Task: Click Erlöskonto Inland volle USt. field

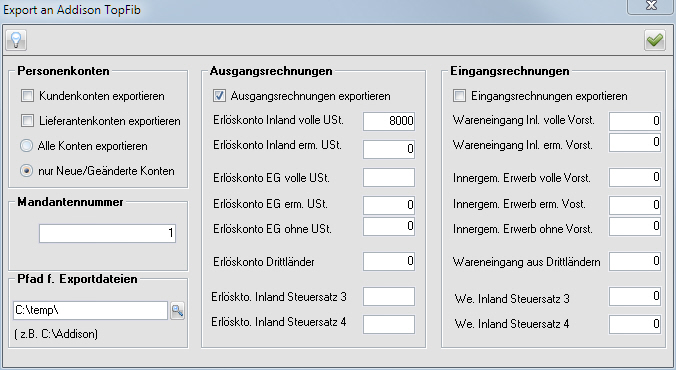Action: pyautogui.click(x=389, y=121)
